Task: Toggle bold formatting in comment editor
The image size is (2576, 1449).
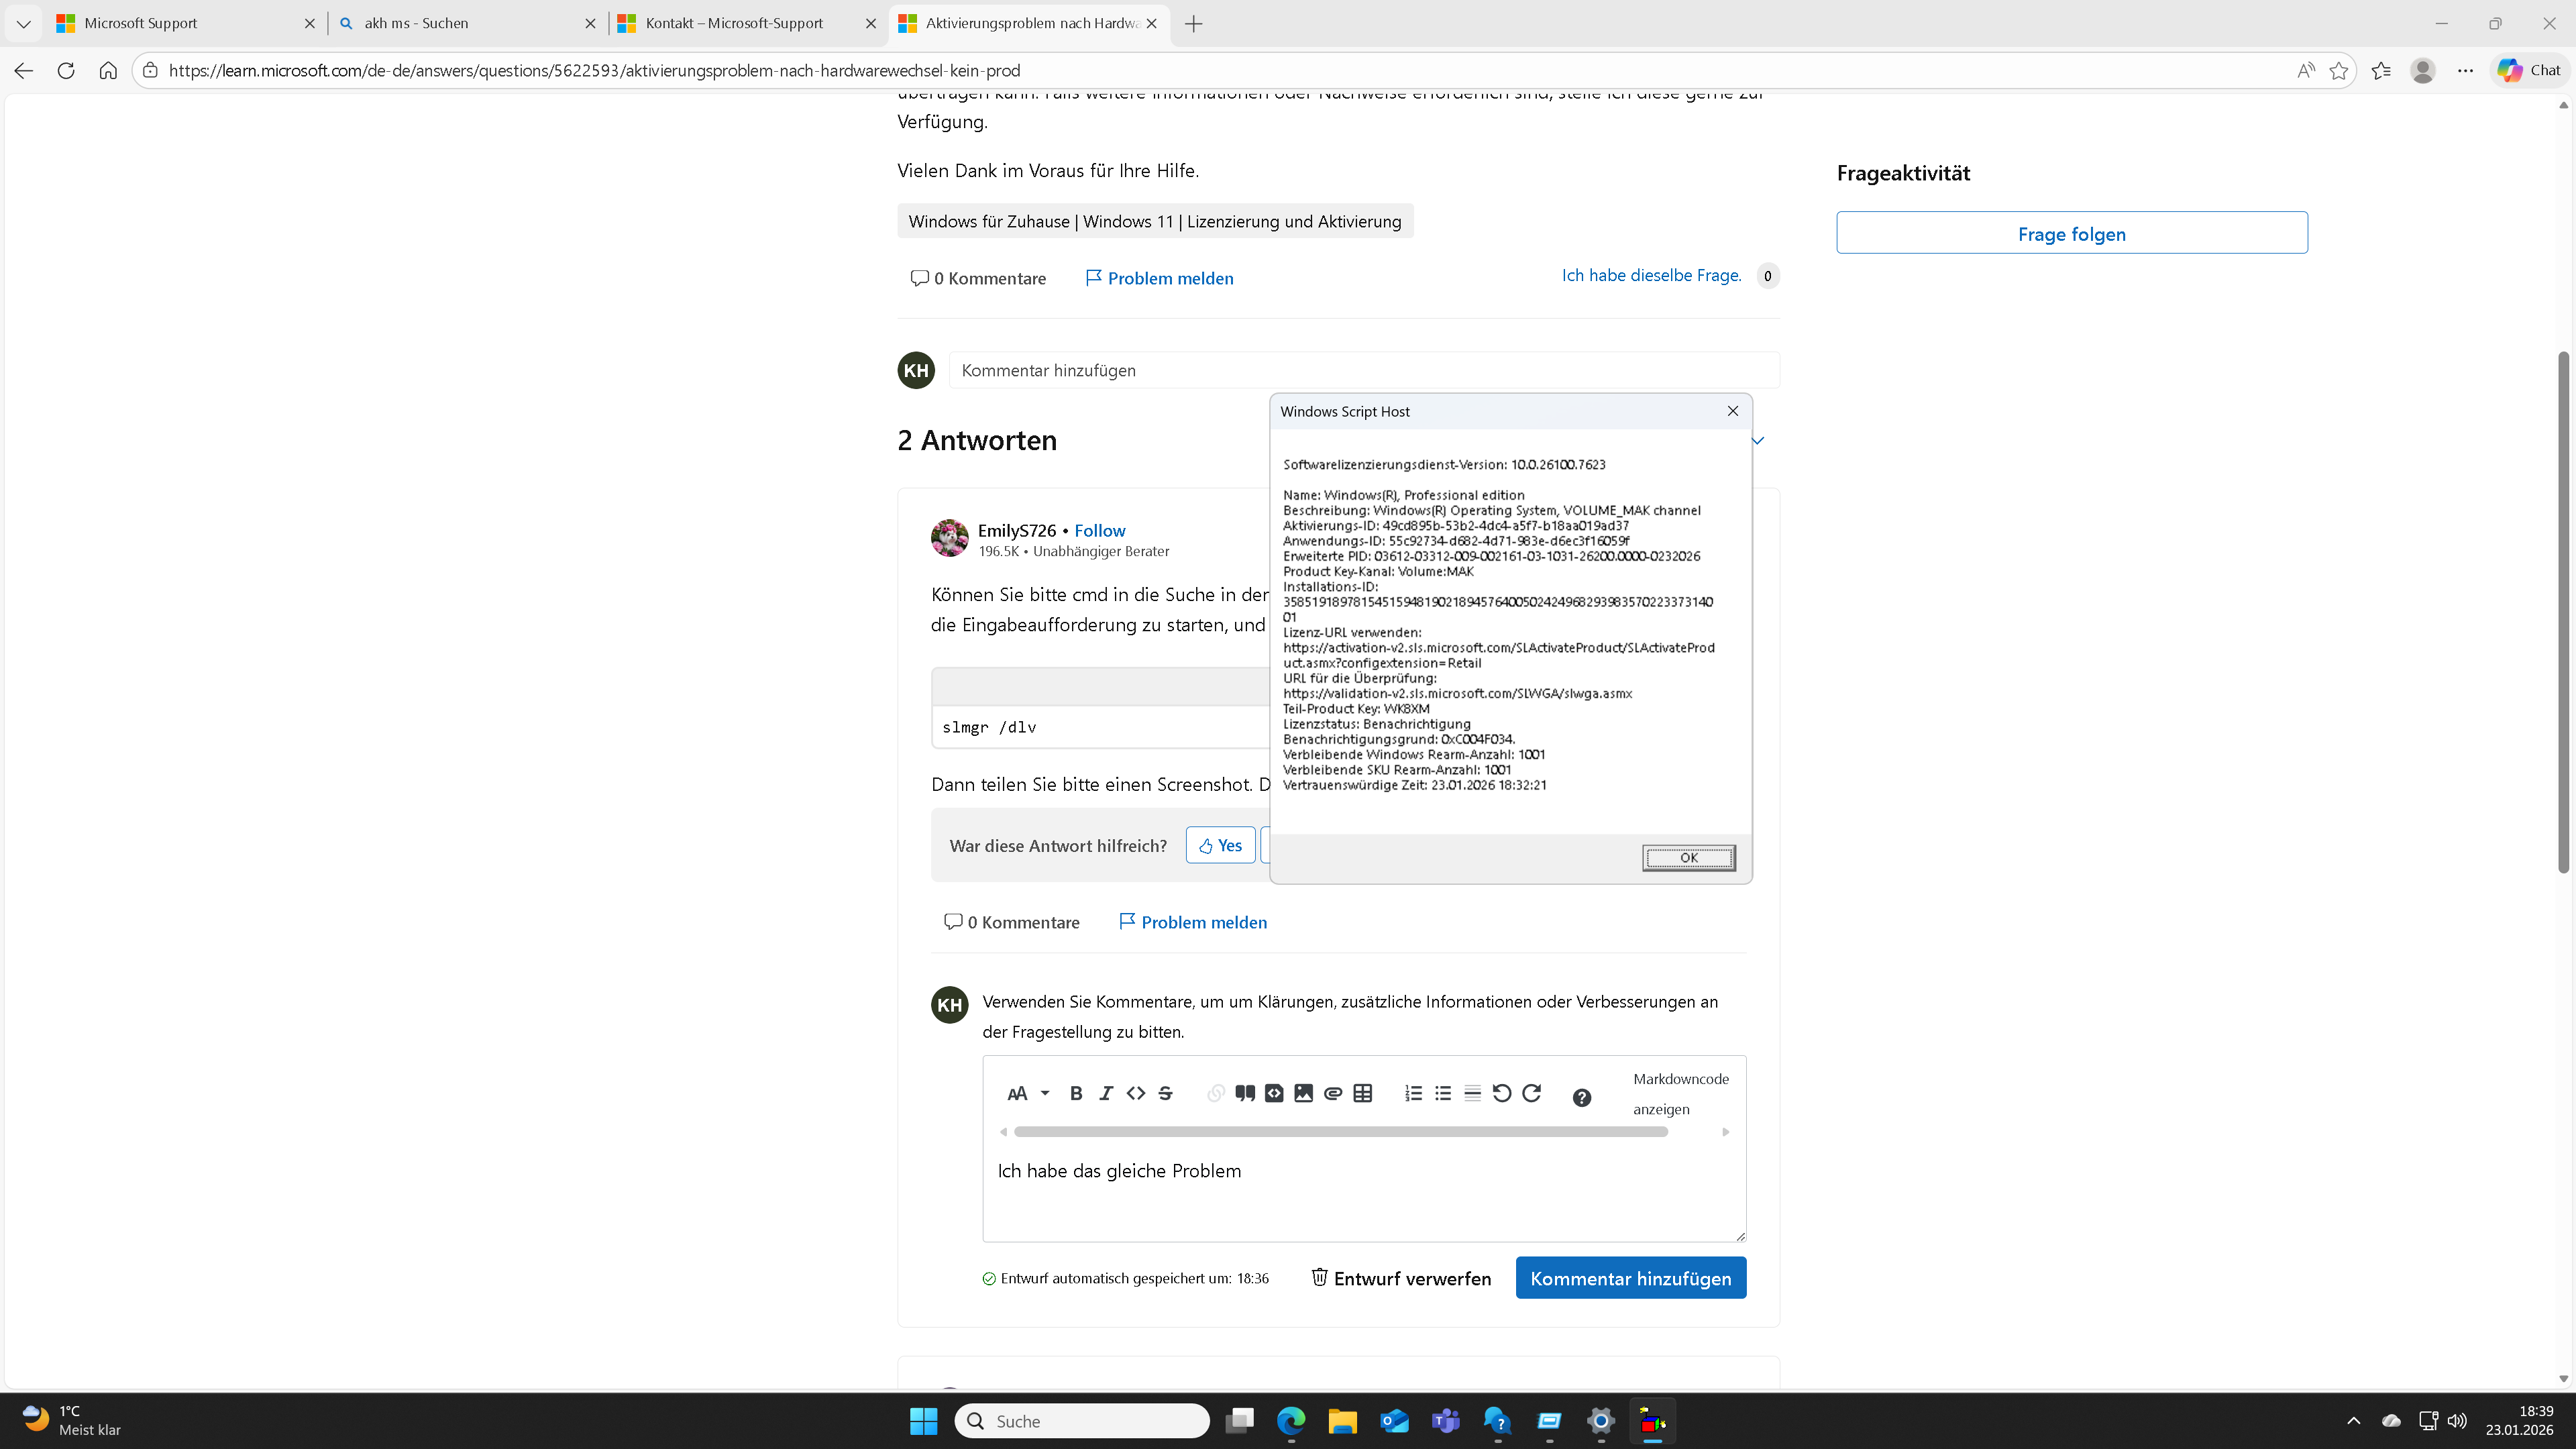Action: [1076, 1093]
